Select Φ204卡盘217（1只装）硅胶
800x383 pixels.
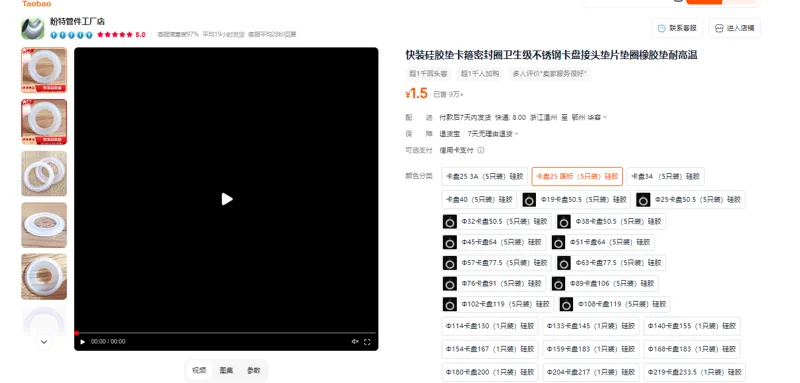click(590, 372)
